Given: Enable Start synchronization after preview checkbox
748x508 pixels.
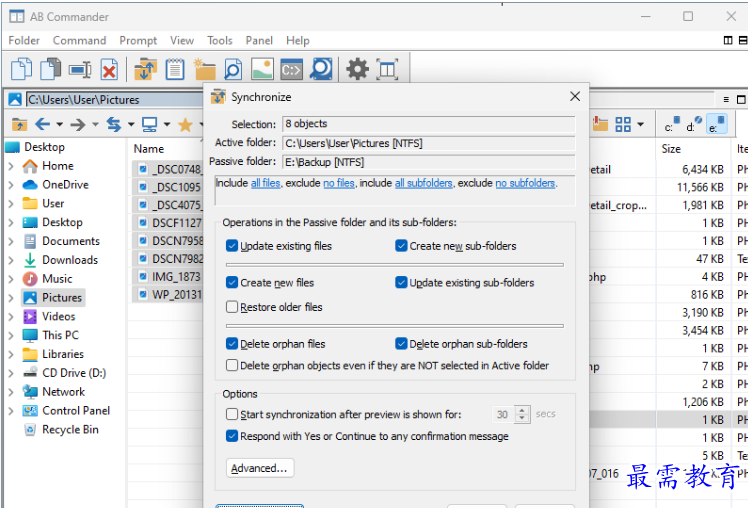Looking at the screenshot, I should click(232, 414).
